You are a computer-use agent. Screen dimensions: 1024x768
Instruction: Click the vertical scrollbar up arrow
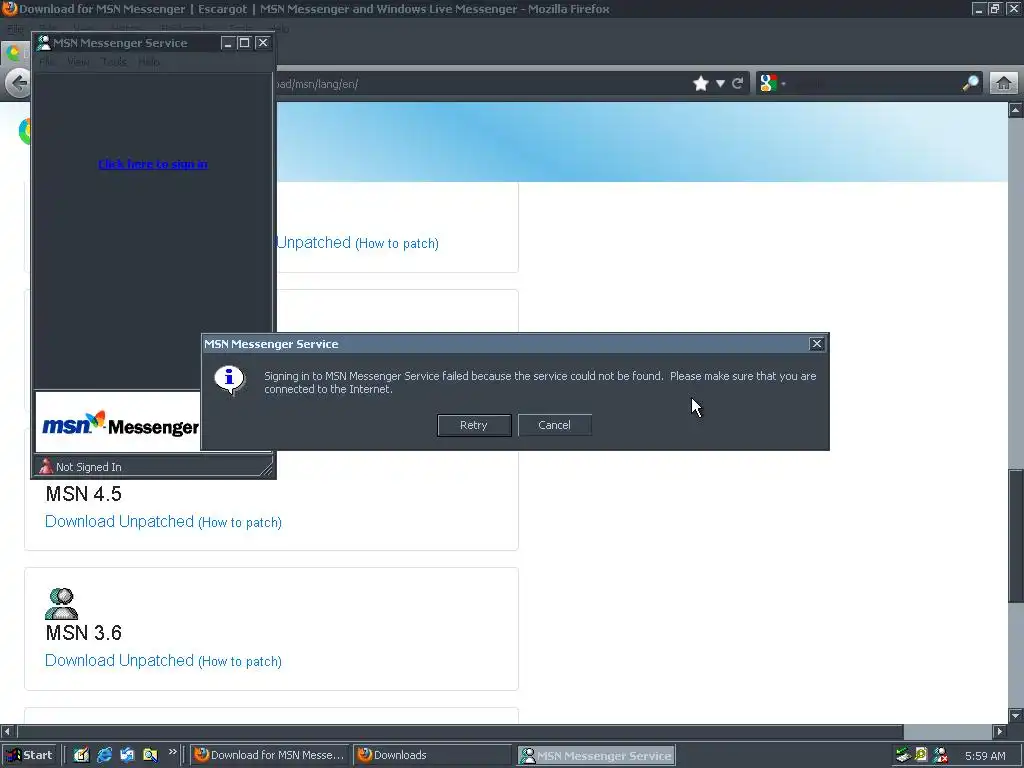(x=1016, y=110)
